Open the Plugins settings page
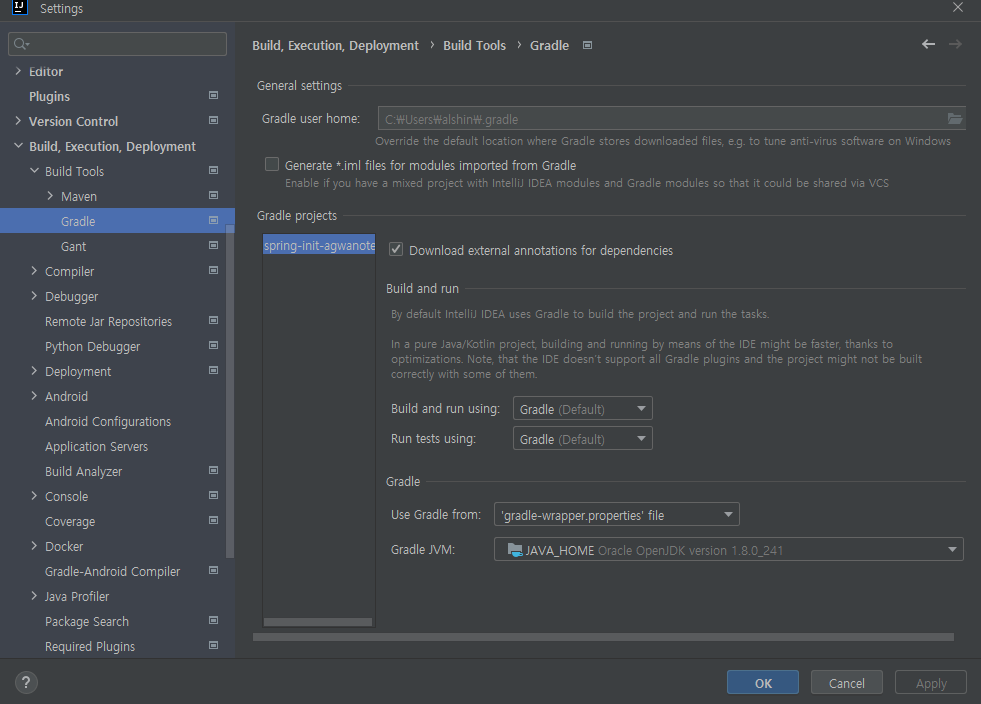981x704 pixels. [49, 96]
